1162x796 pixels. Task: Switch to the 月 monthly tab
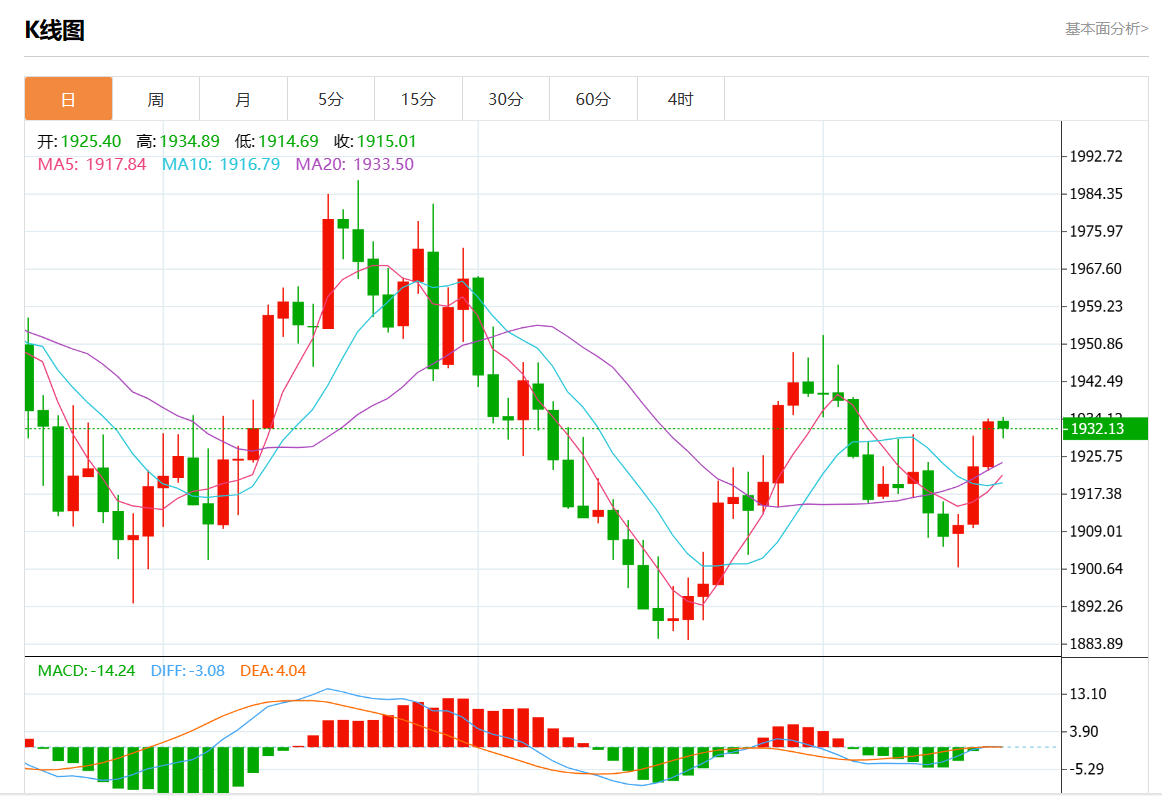(x=243, y=99)
